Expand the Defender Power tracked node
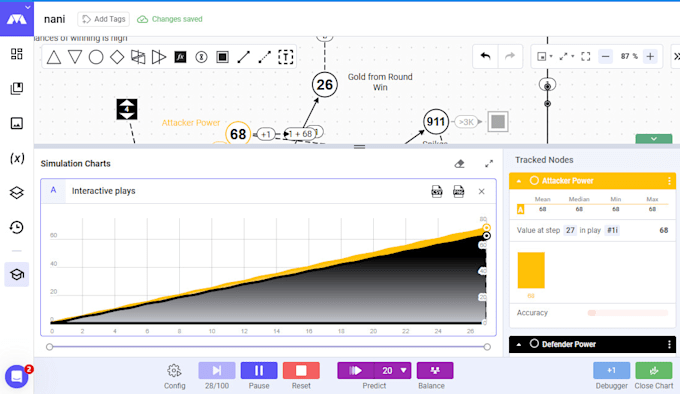 [x=519, y=344]
